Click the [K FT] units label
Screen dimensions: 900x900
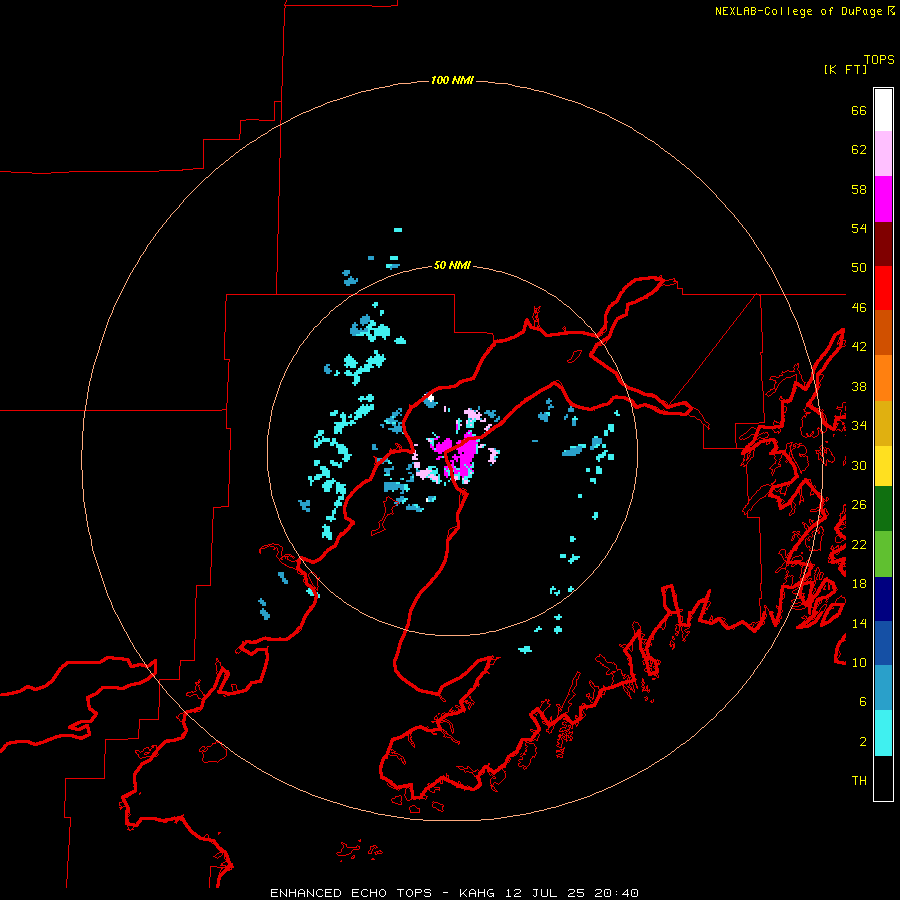tap(845, 69)
